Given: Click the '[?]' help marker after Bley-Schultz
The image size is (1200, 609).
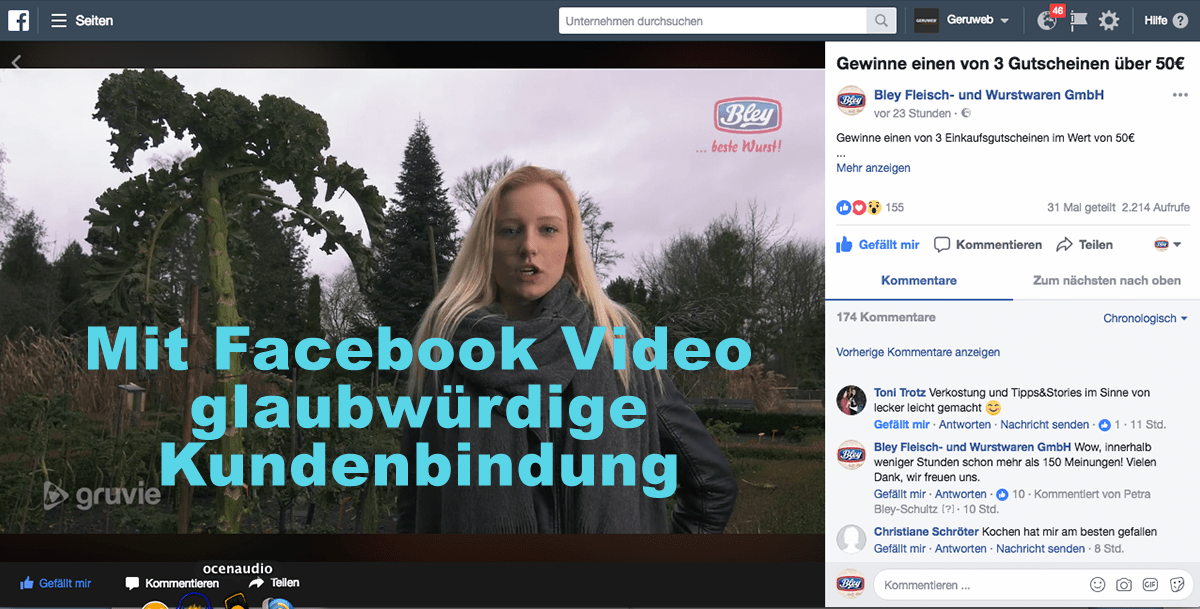Looking at the screenshot, I should [x=948, y=509].
